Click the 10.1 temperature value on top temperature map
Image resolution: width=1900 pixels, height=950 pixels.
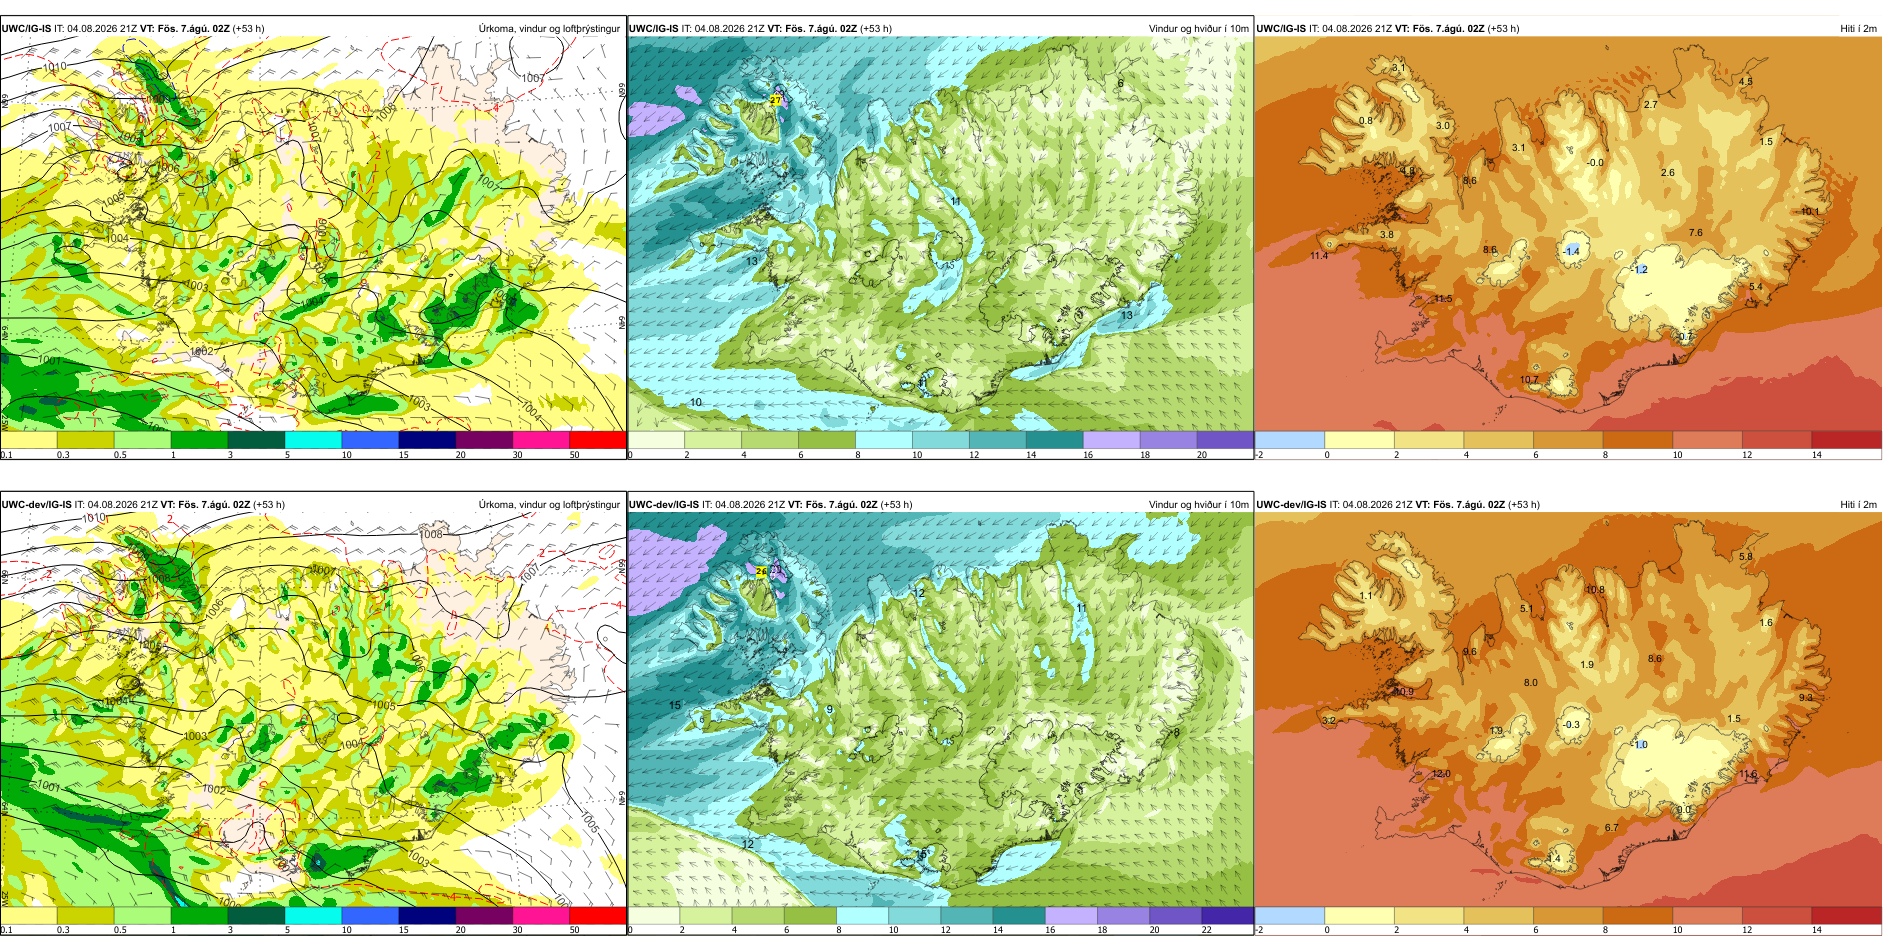[1810, 212]
